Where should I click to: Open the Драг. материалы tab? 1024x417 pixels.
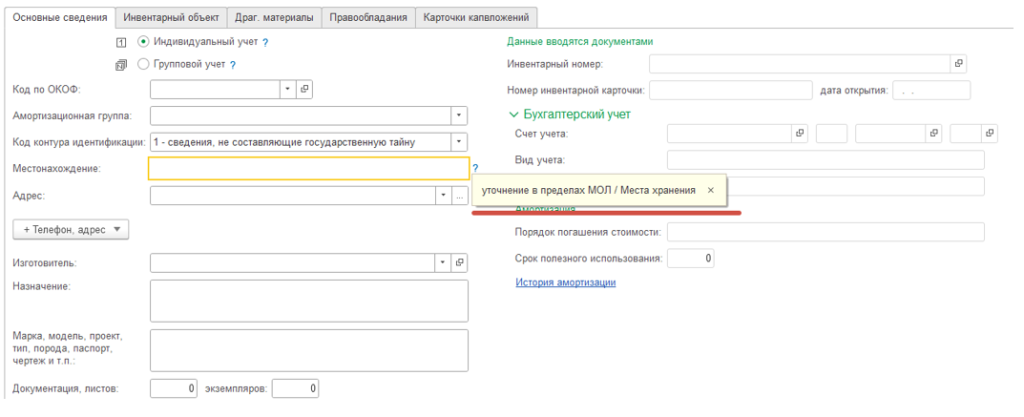[x=274, y=18]
